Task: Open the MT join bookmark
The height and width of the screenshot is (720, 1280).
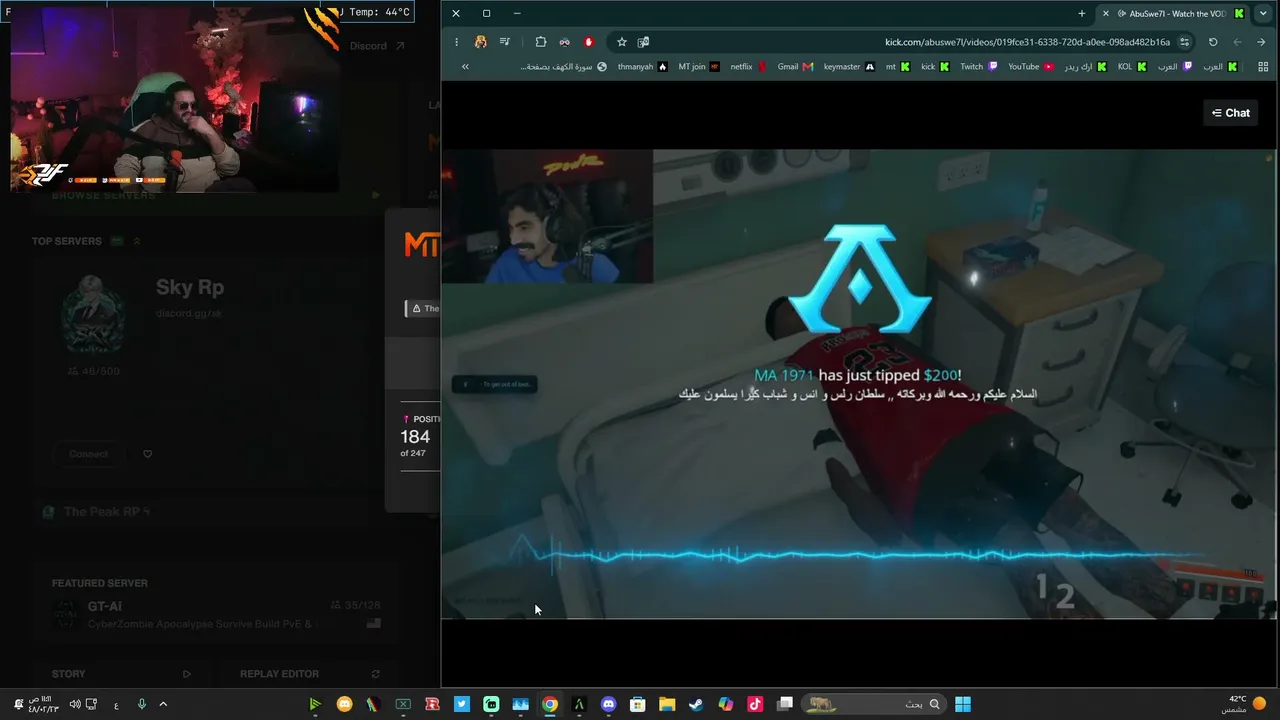Action: coord(699,67)
